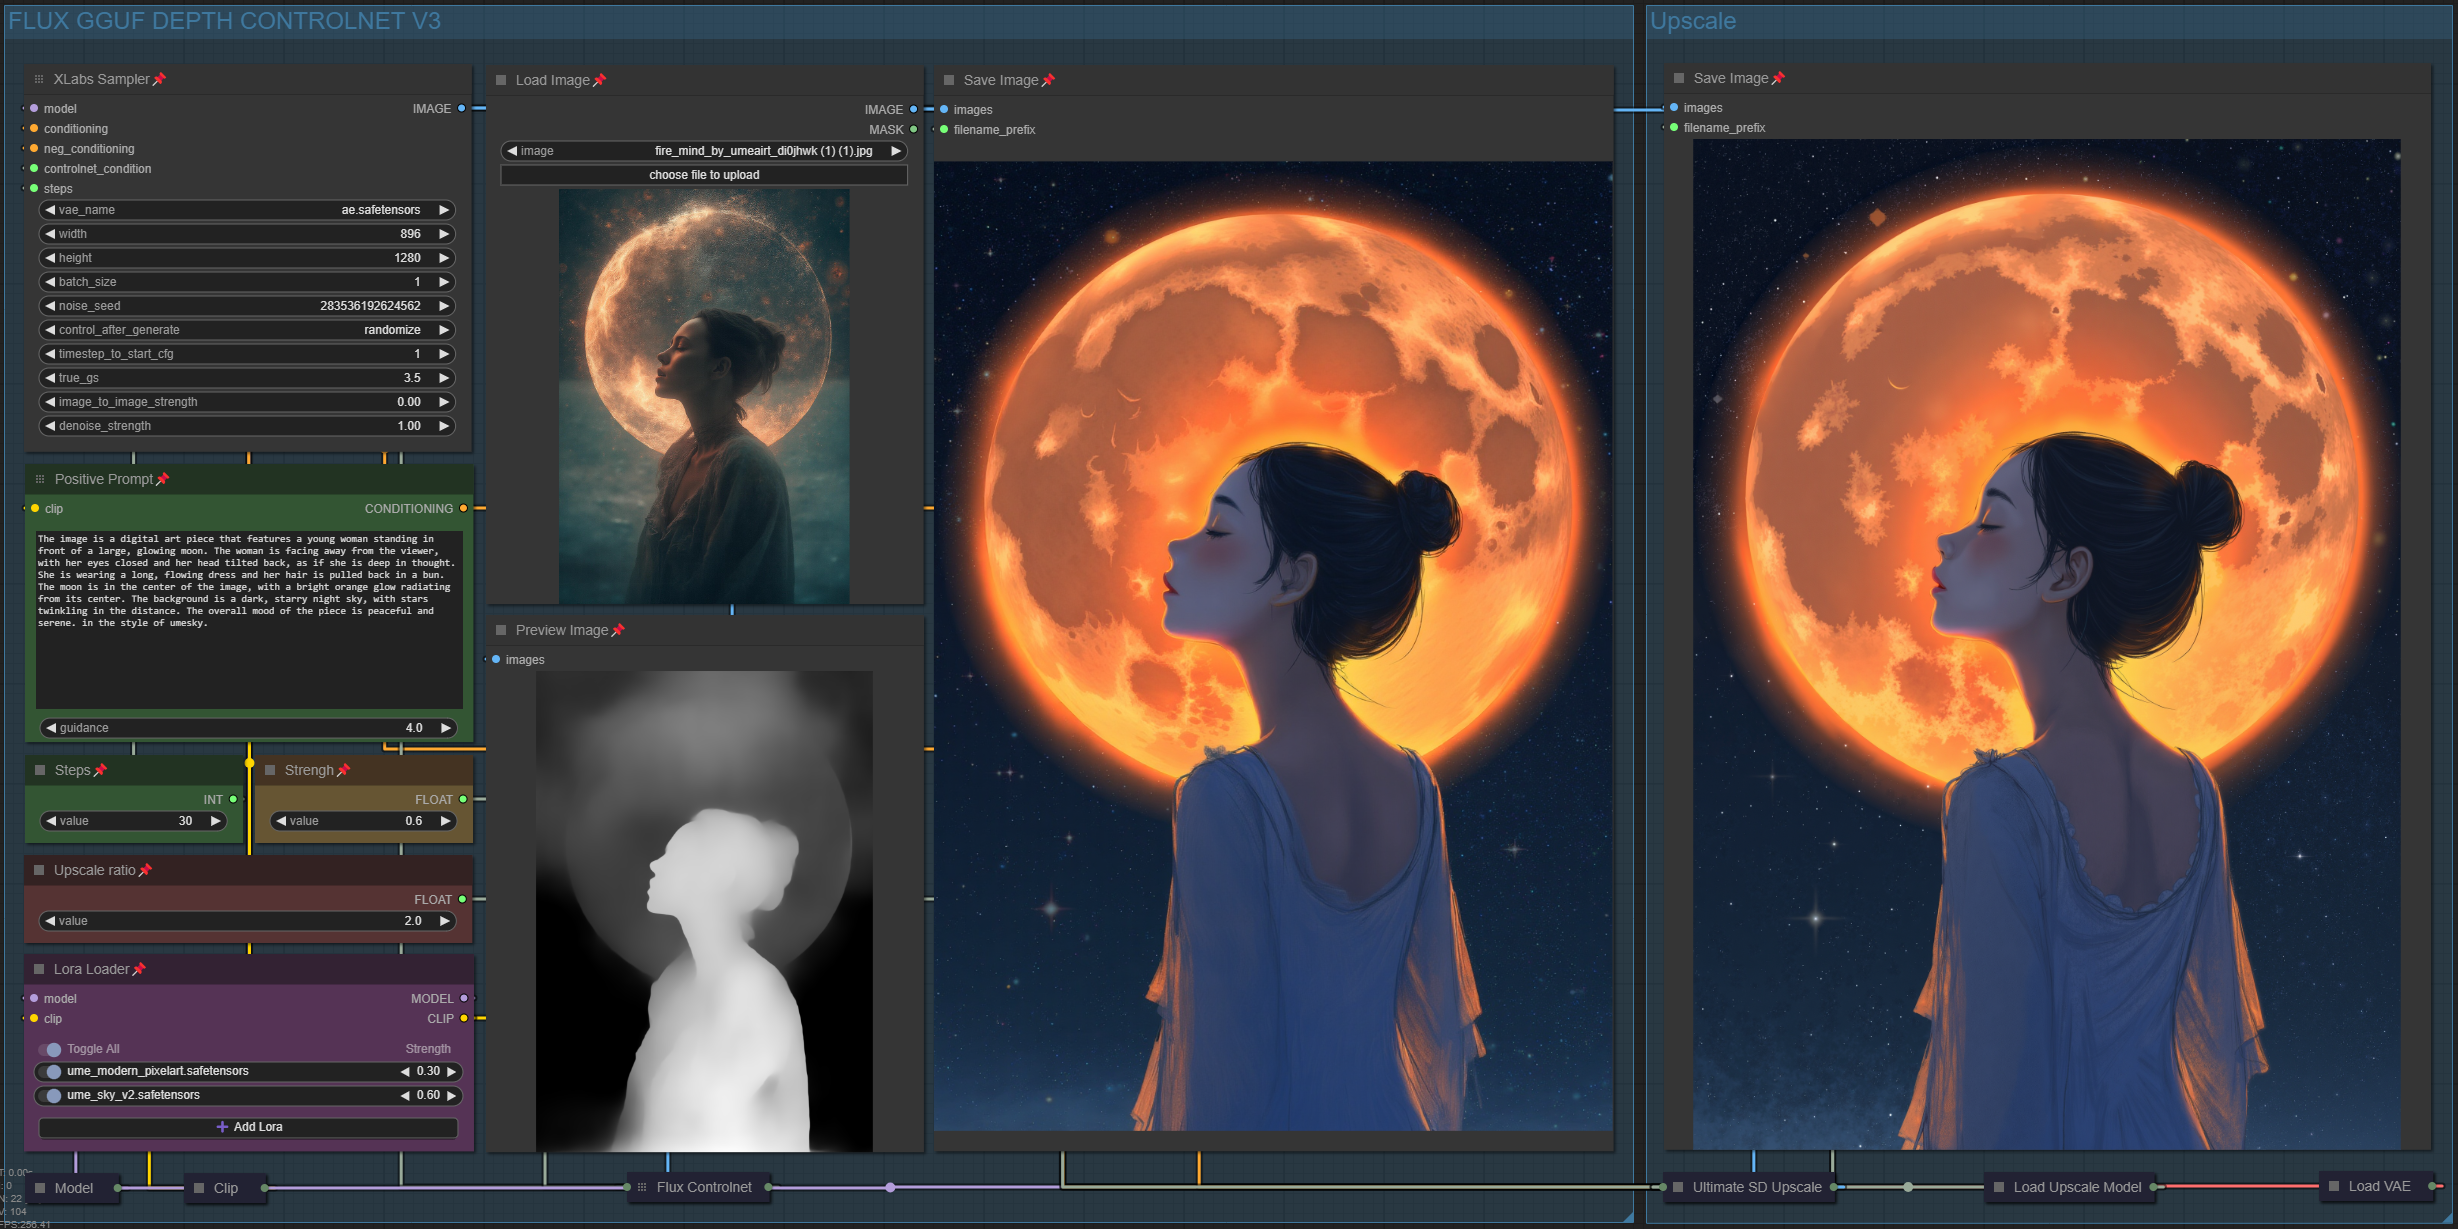
Task: Toggle ume_modern_pixelart.safetensors lora on/off
Action: pyautogui.click(x=52, y=1071)
